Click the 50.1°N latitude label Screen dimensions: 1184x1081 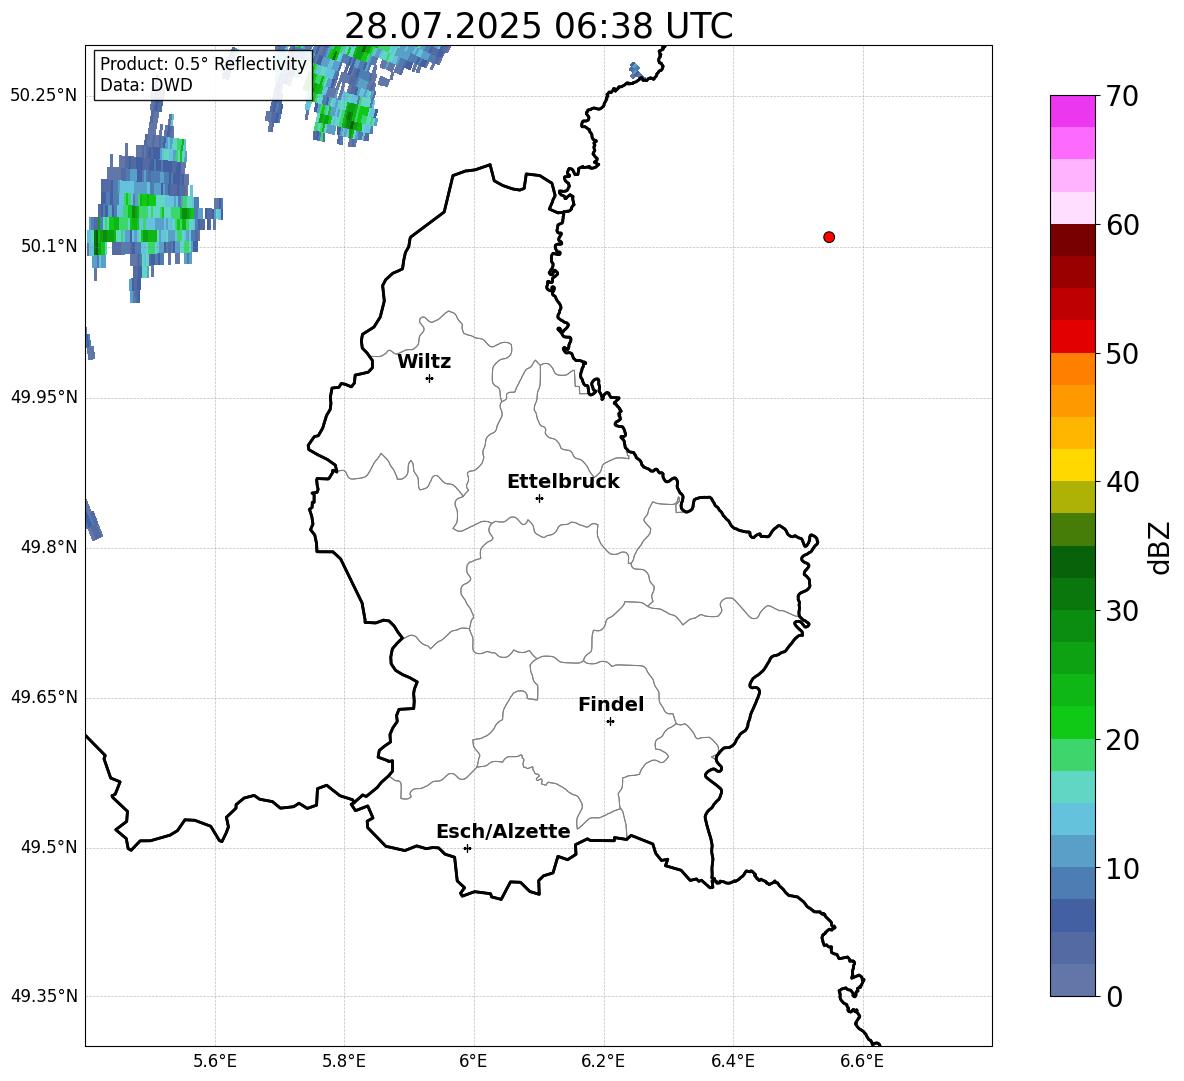[x=49, y=247]
